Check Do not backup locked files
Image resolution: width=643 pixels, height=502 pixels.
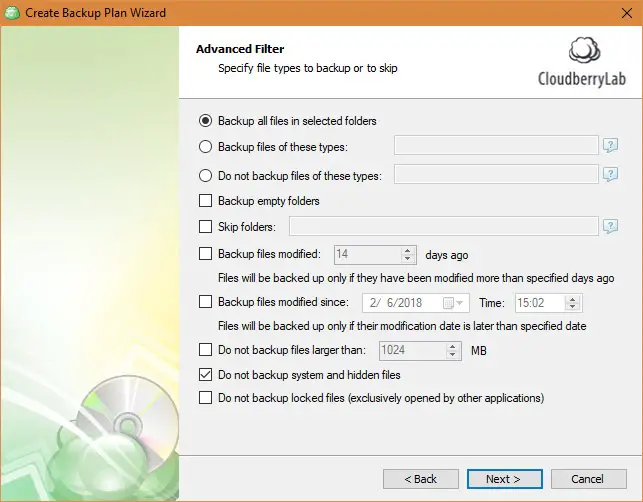pos(205,397)
